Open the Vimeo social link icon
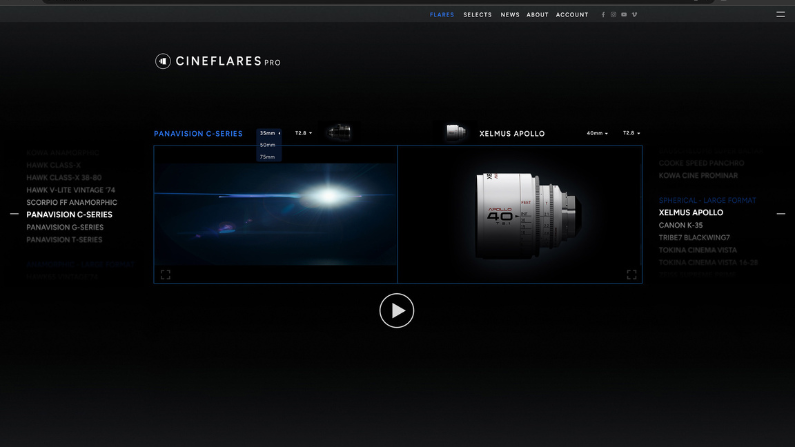Image resolution: width=795 pixels, height=447 pixels. [x=634, y=15]
